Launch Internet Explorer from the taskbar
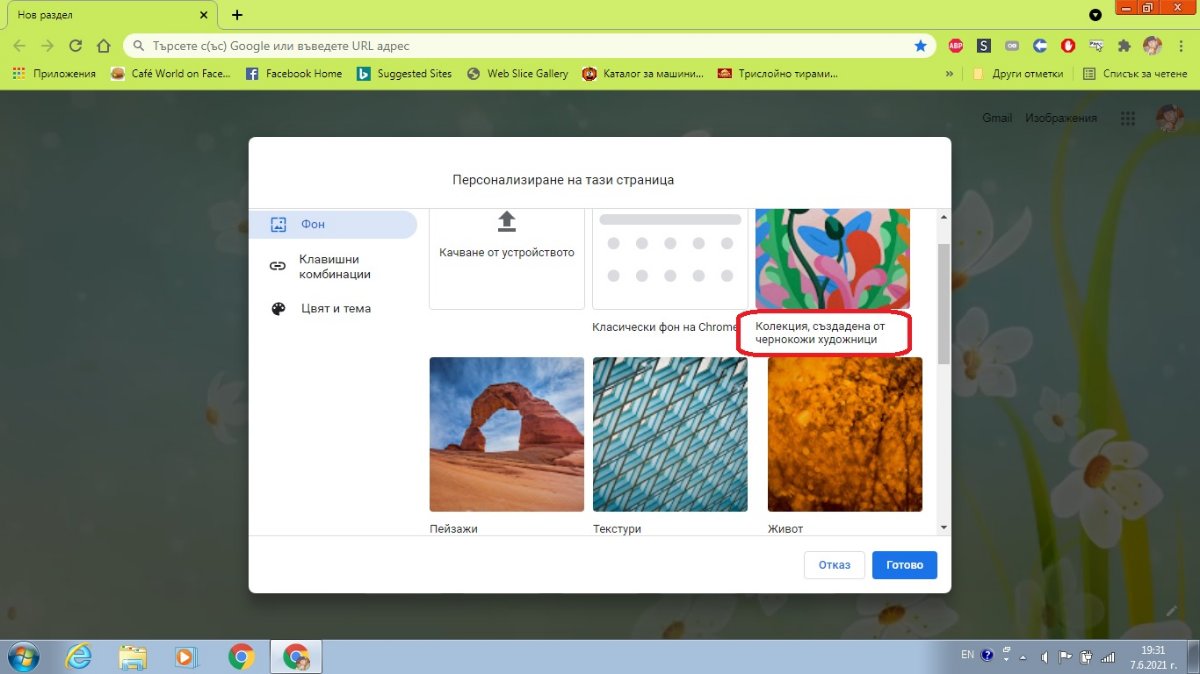The height and width of the screenshot is (674, 1200). [78, 656]
